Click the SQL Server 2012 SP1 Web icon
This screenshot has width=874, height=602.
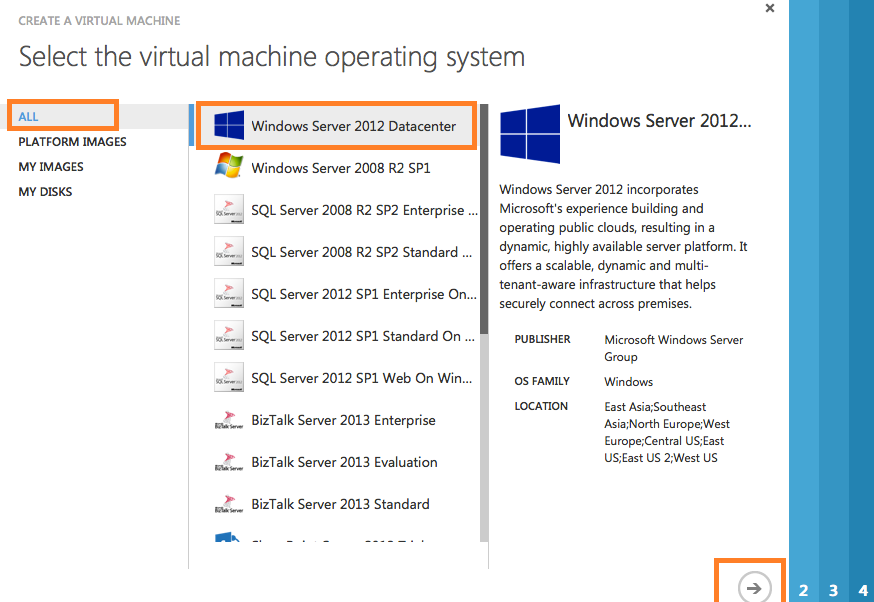click(229, 377)
